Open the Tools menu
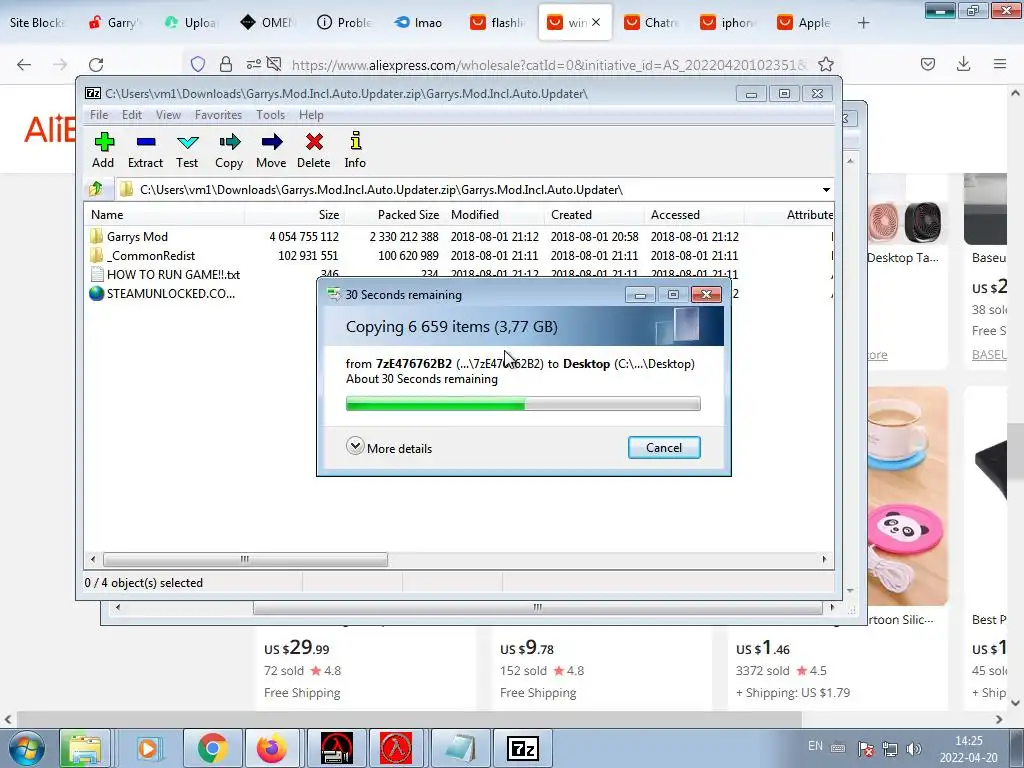This screenshot has width=1024, height=768. [x=270, y=115]
